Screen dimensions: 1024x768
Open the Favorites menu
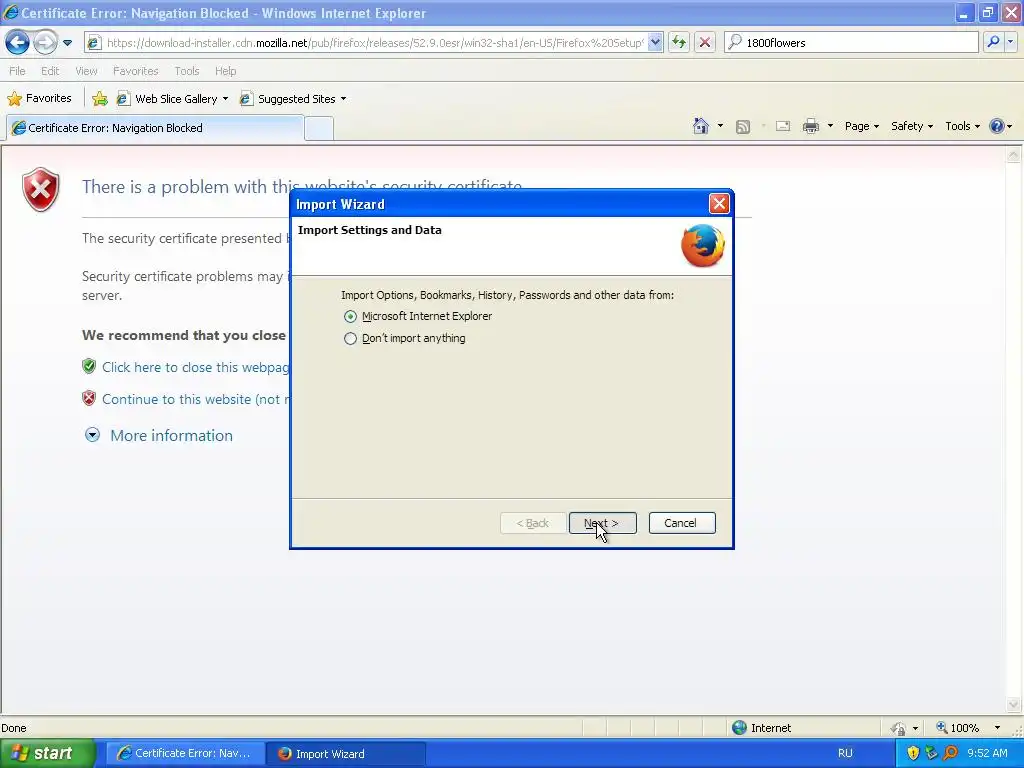pos(135,71)
